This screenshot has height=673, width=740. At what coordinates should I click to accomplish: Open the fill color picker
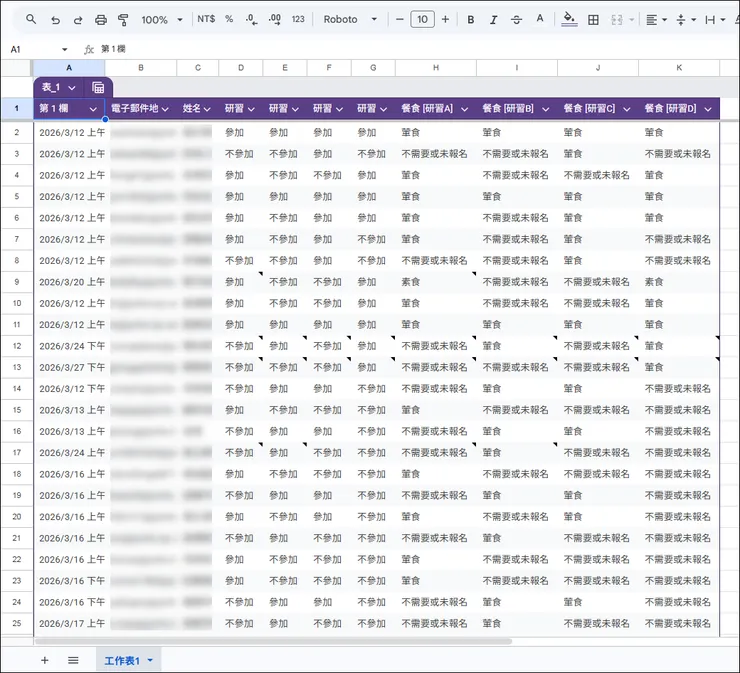click(x=570, y=19)
